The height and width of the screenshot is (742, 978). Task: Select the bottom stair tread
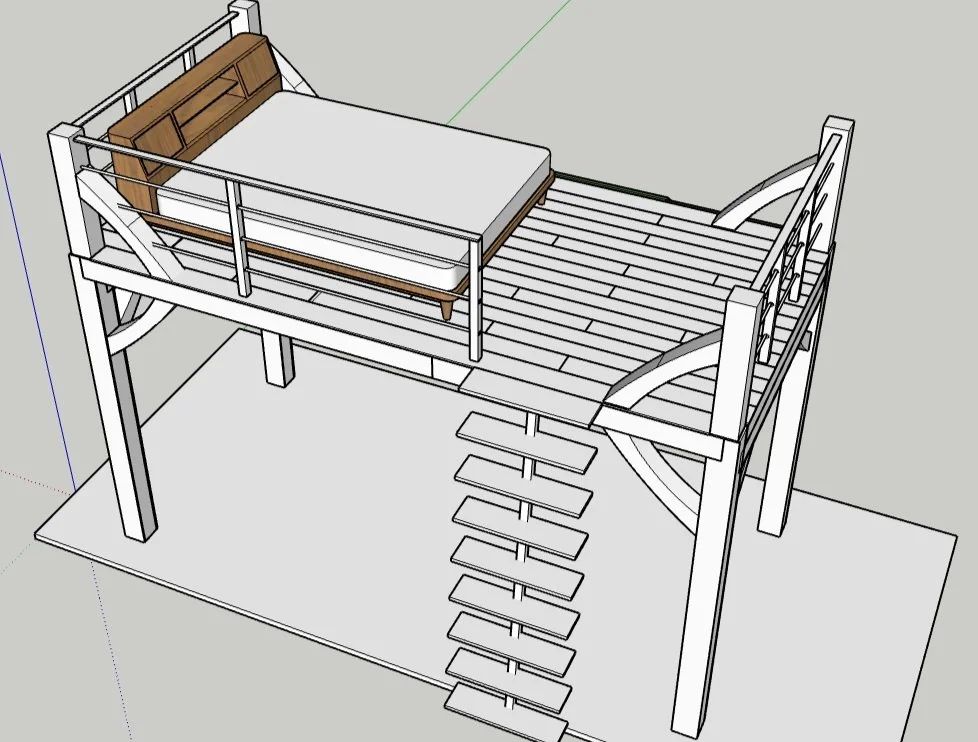point(505,714)
